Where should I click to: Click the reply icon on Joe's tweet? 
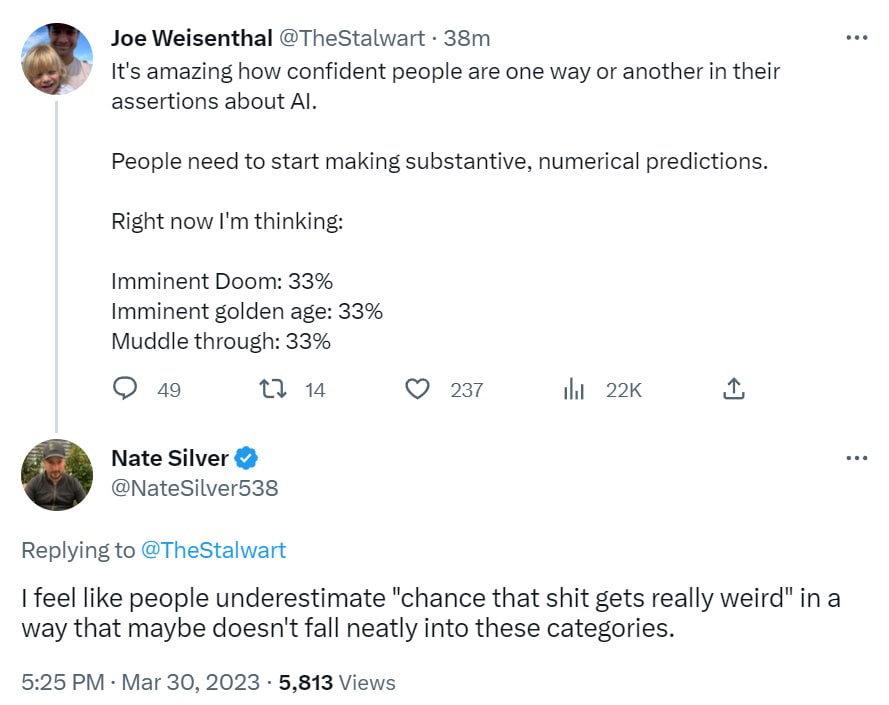(x=124, y=389)
